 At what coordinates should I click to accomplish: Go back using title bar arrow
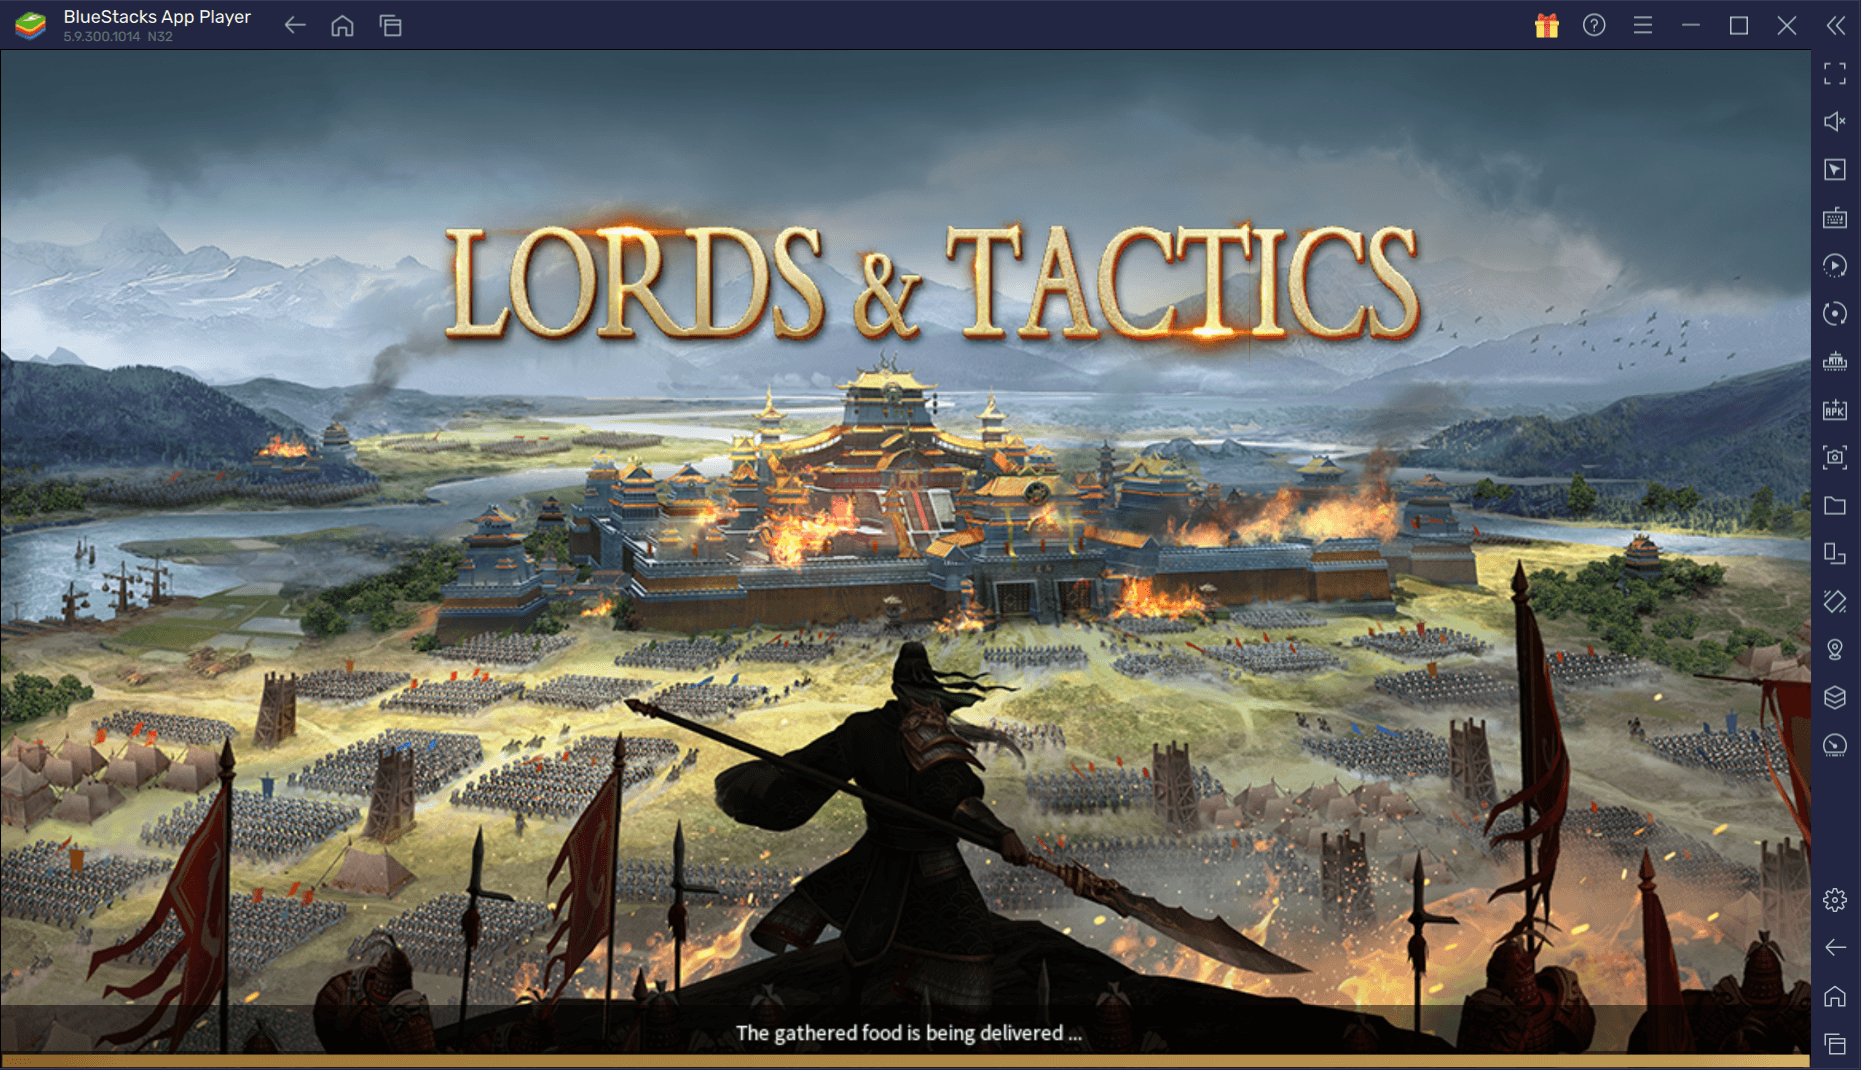click(295, 25)
